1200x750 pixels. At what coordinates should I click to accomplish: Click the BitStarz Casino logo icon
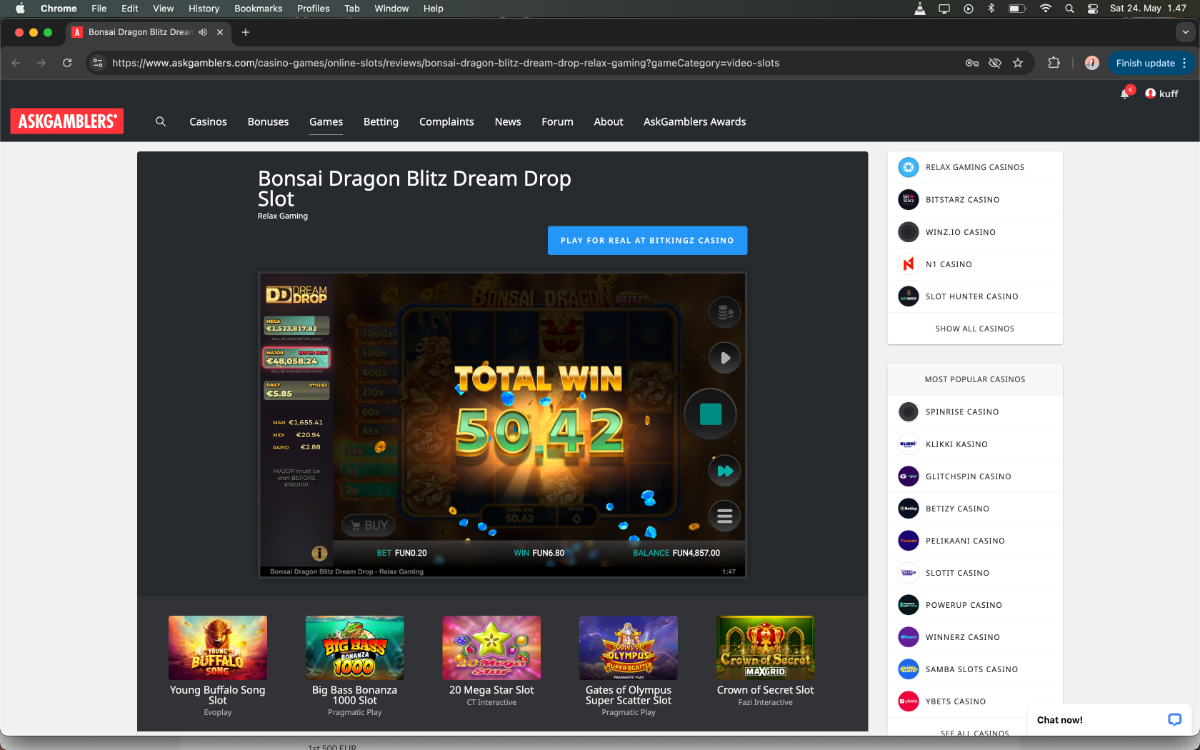tap(908, 200)
